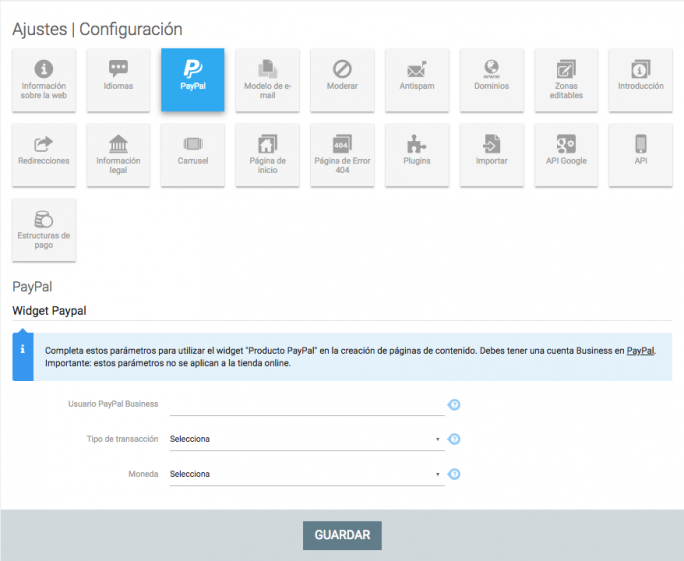Viewport: 684px width, 561px height.
Task: Open the Información legal tile
Action: click(x=118, y=155)
